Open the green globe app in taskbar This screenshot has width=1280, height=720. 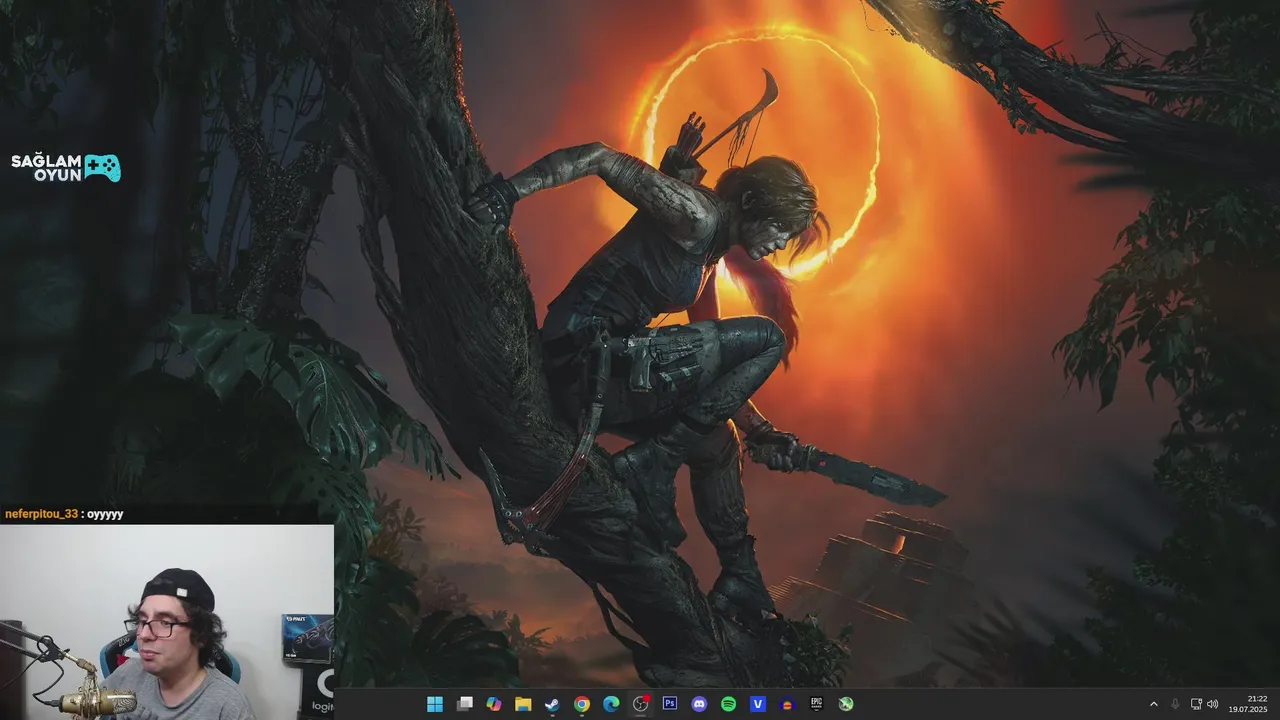tap(846, 704)
